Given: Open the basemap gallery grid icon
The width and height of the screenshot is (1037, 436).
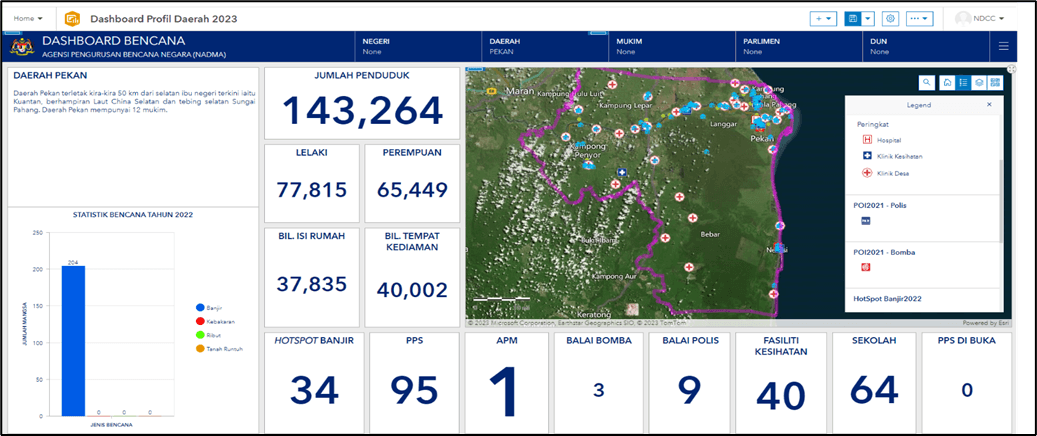Looking at the screenshot, I should (x=996, y=83).
